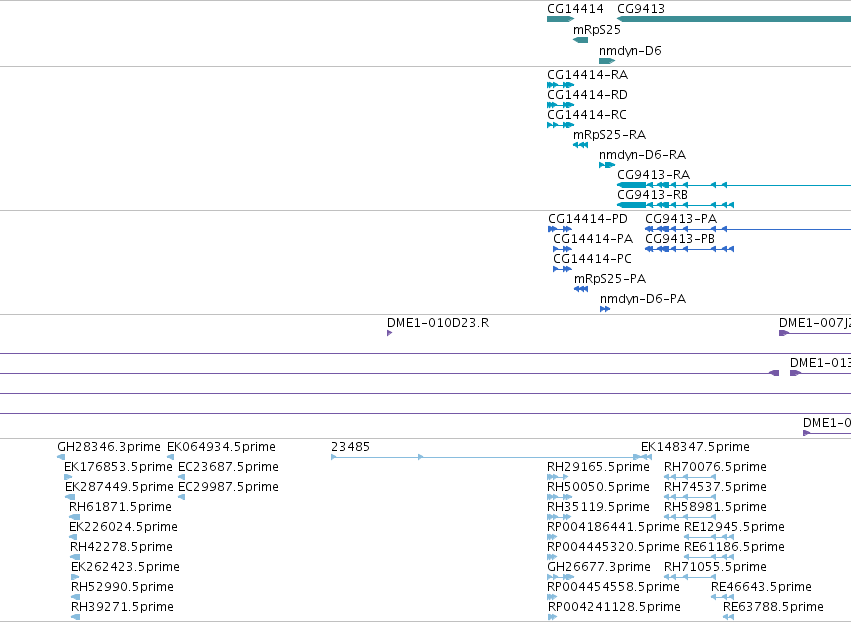Select the RE12945.5prime EST

(x=734, y=527)
